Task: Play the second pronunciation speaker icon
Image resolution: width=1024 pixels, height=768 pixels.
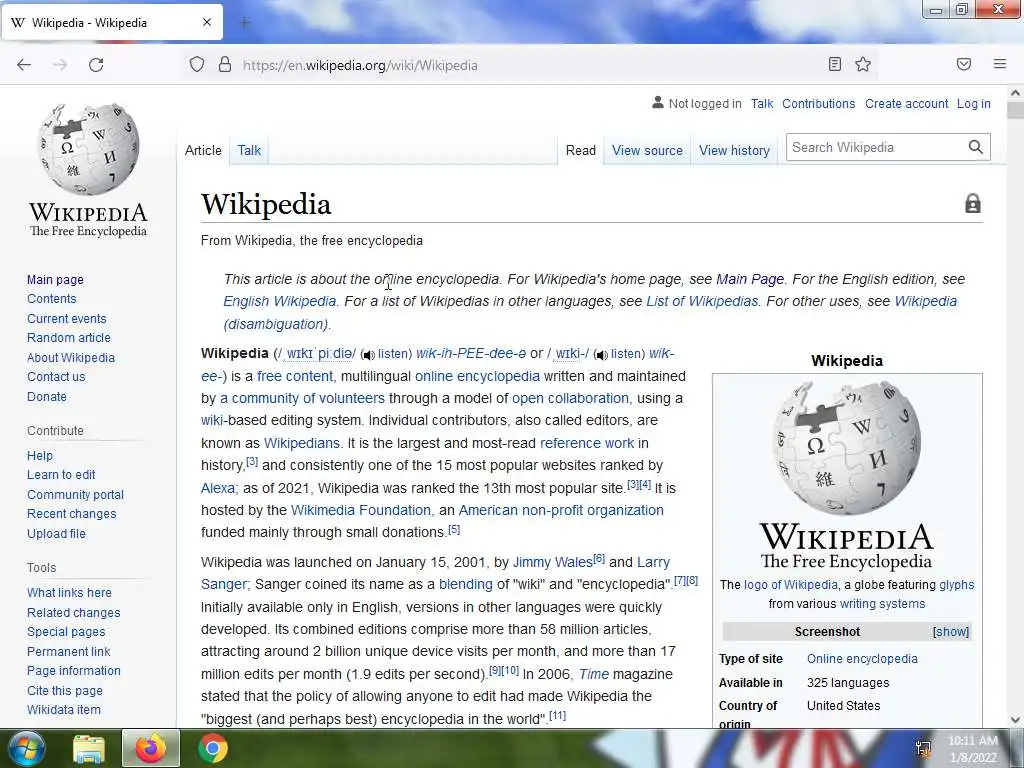Action: (601, 355)
